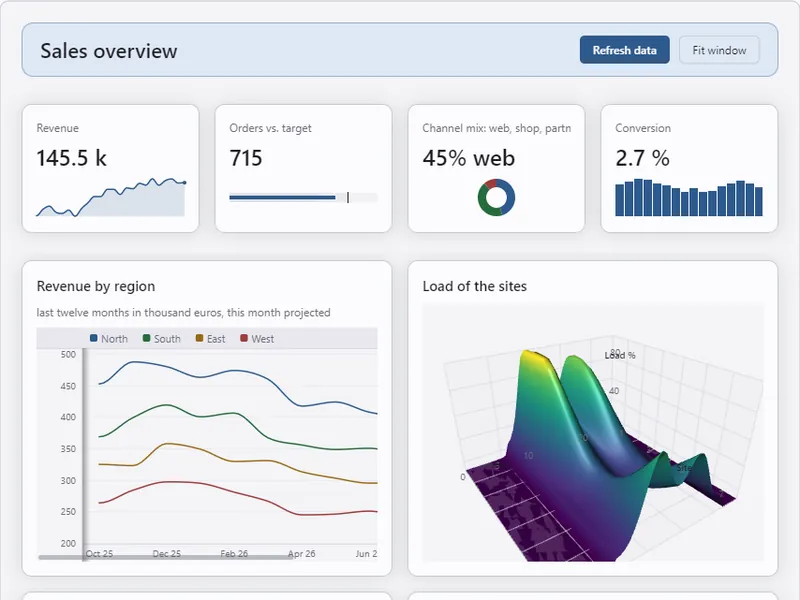Click the Dec 25 axis label

[x=167, y=554]
